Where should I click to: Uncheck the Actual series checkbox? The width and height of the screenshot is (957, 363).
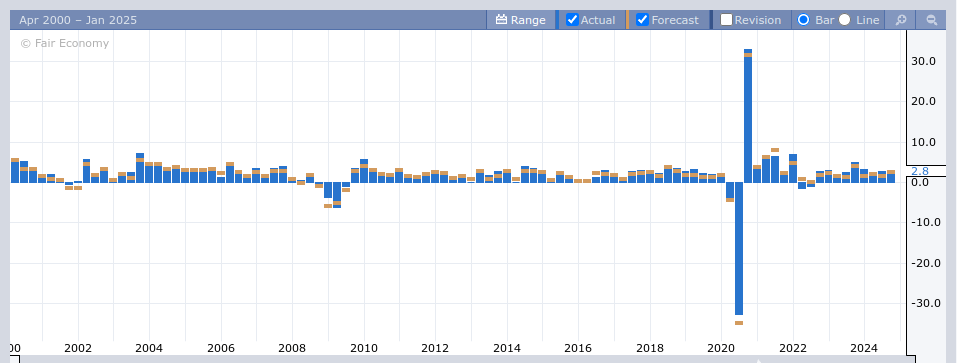pyautogui.click(x=572, y=20)
